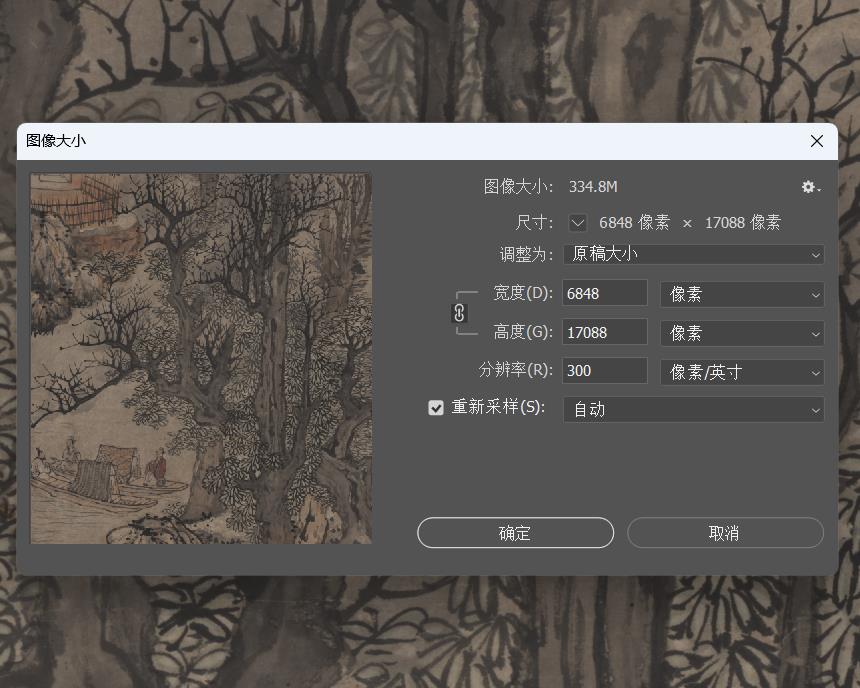
Task: Toggle the constrain proportions chain link icon
Action: (459, 313)
